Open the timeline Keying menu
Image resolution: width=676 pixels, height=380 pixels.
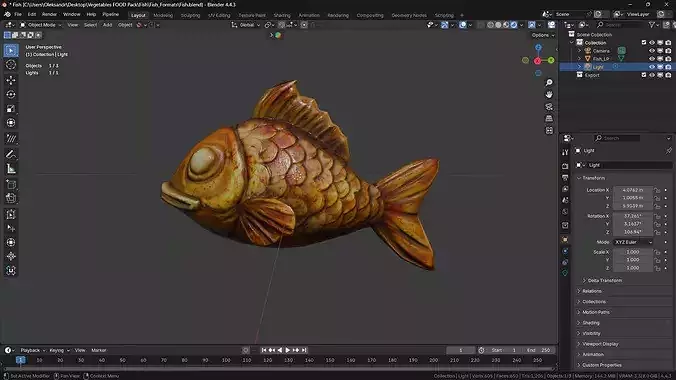[59, 350]
